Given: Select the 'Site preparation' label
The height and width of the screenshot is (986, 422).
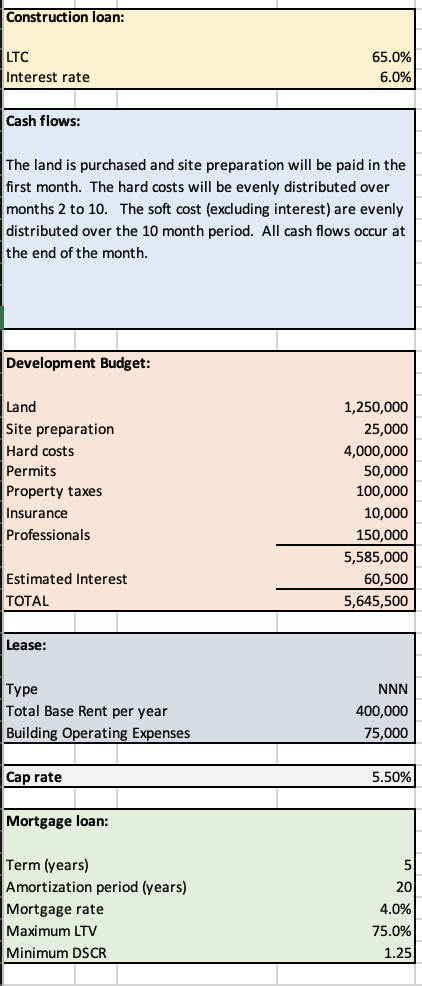Looking at the screenshot, I should [x=60, y=429].
